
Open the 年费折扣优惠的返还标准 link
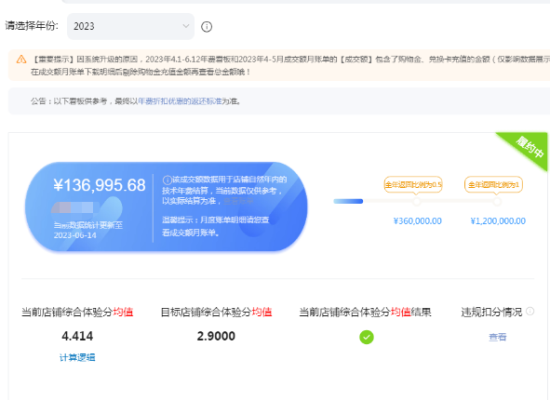point(180,101)
